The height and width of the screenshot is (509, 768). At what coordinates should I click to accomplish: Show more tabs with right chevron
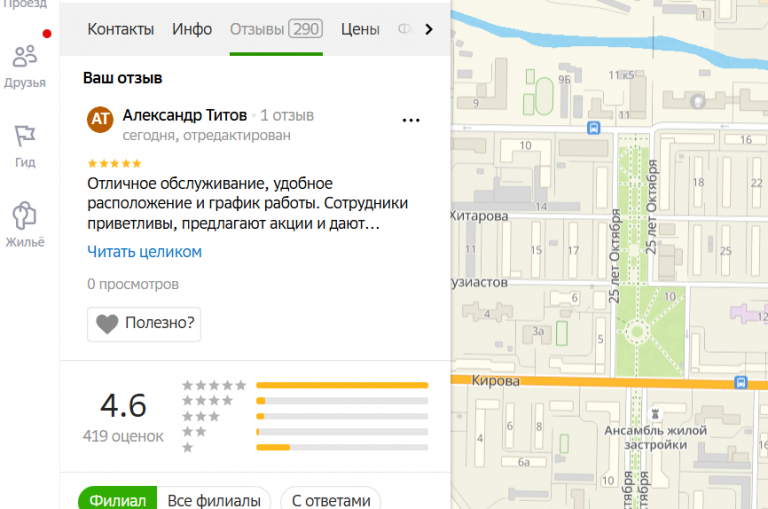(429, 29)
